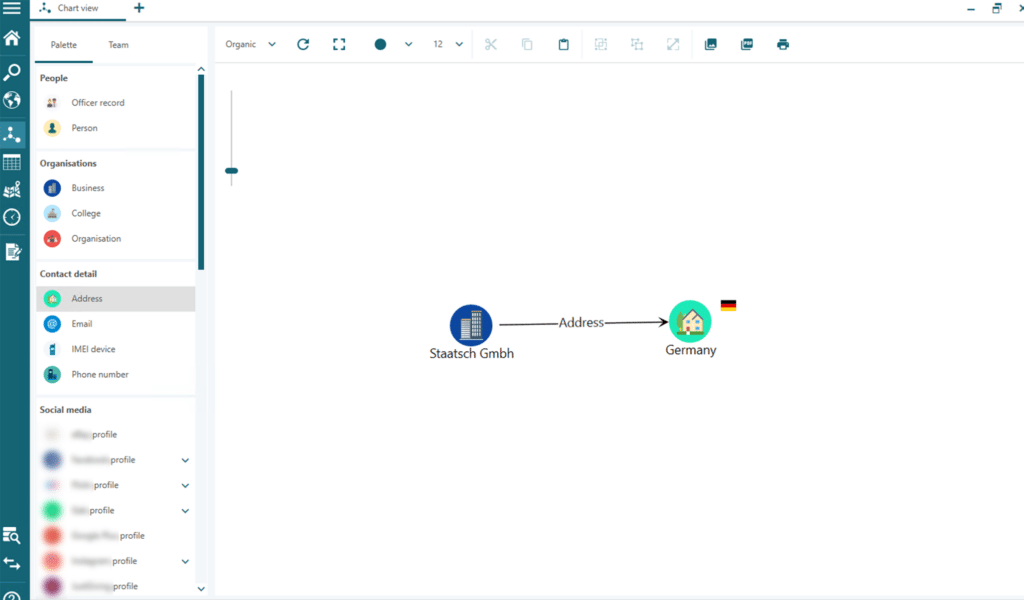
Task: Save chart as image icon
Action: coord(711,44)
